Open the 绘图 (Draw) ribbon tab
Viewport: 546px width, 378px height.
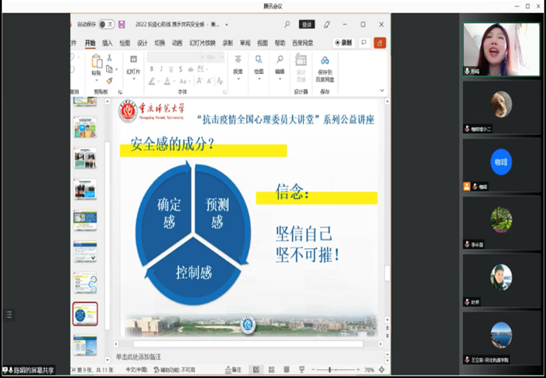(125, 43)
